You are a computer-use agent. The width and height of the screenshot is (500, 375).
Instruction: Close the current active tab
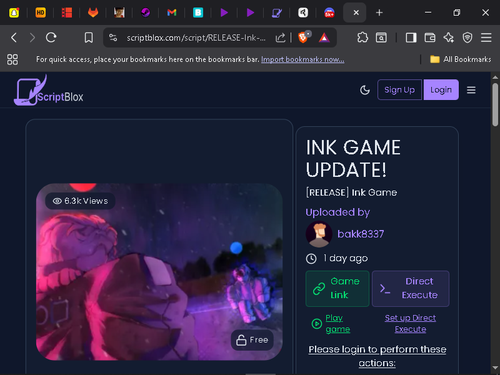(x=356, y=13)
